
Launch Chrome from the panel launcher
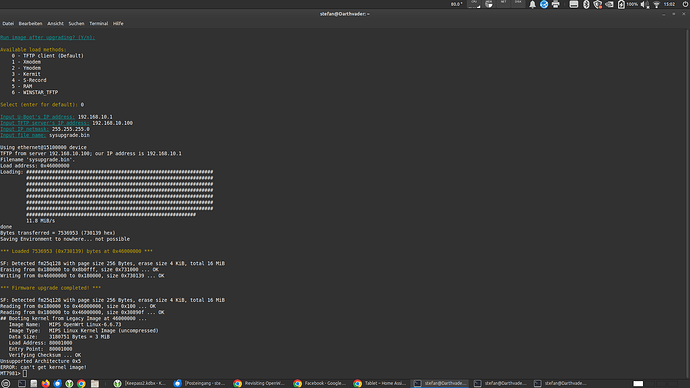81,384
